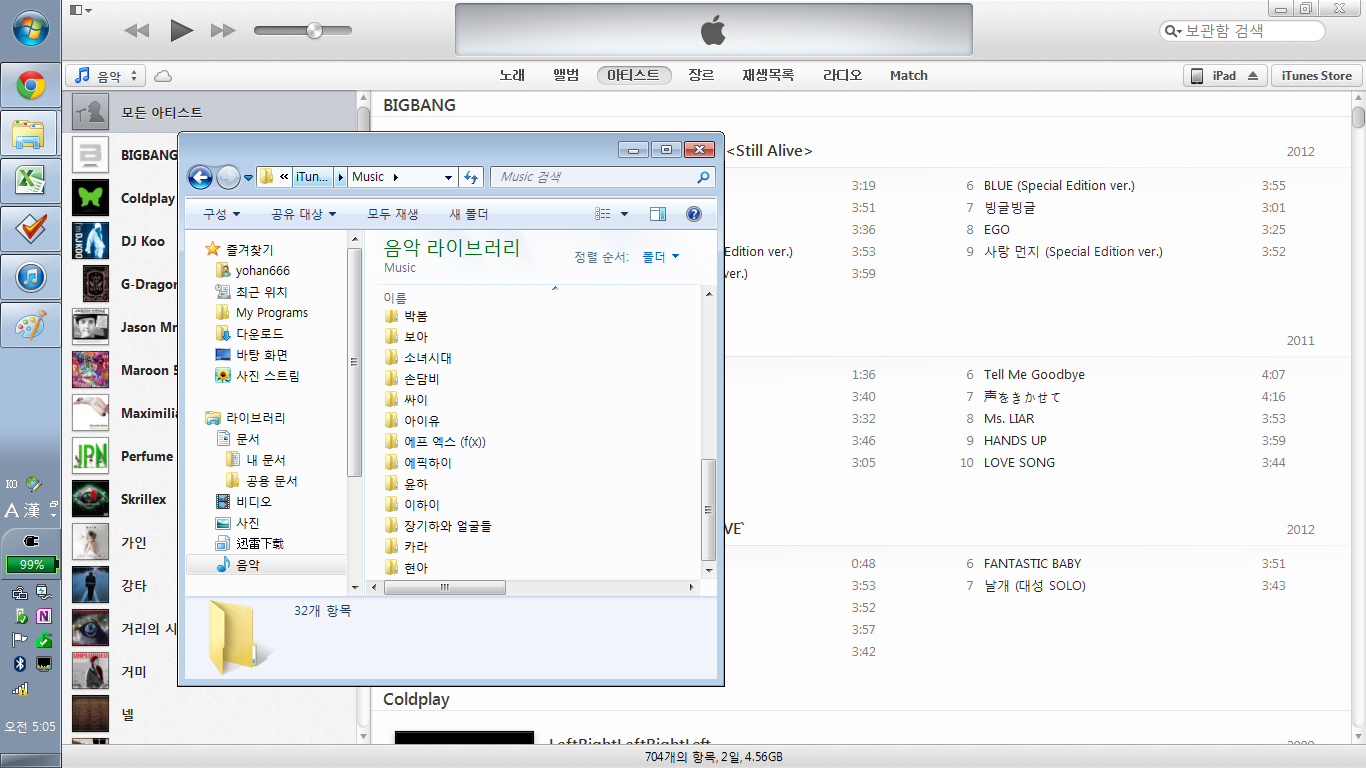
Task: Select the 소녀시대 folder
Action: click(x=428, y=358)
